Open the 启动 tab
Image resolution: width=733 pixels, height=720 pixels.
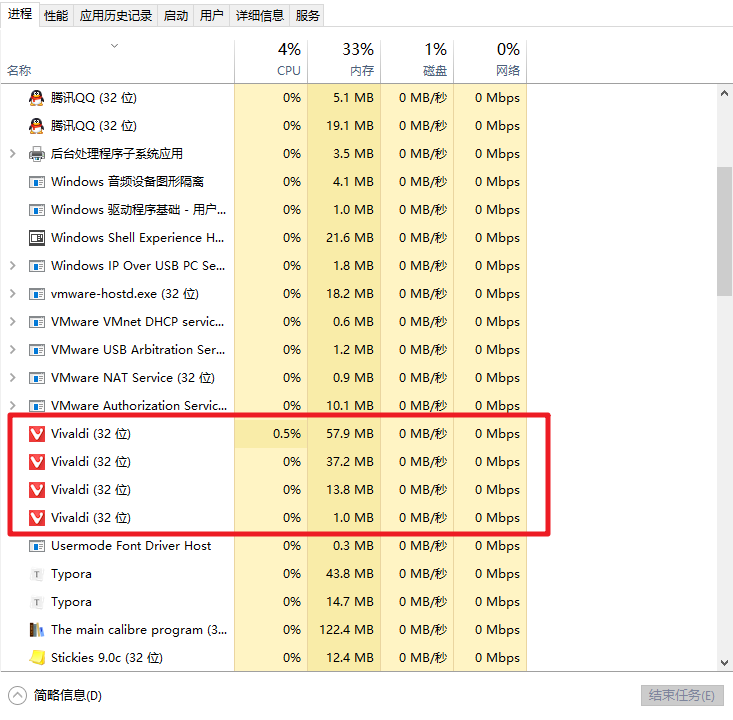coord(175,15)
